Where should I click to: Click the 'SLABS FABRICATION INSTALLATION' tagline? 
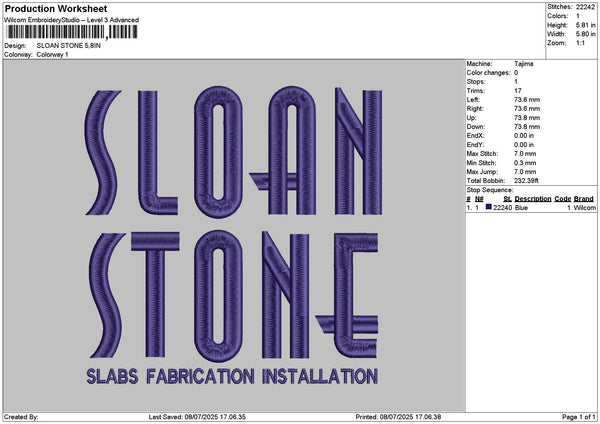(232, 376)
